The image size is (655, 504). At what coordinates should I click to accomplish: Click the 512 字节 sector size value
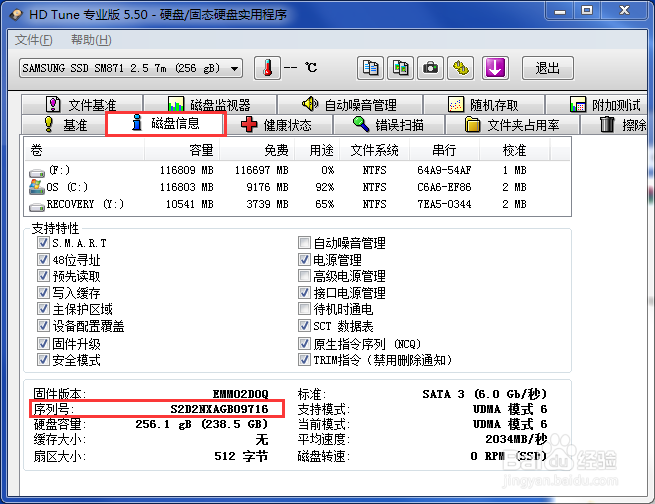(x=241, y=456)
